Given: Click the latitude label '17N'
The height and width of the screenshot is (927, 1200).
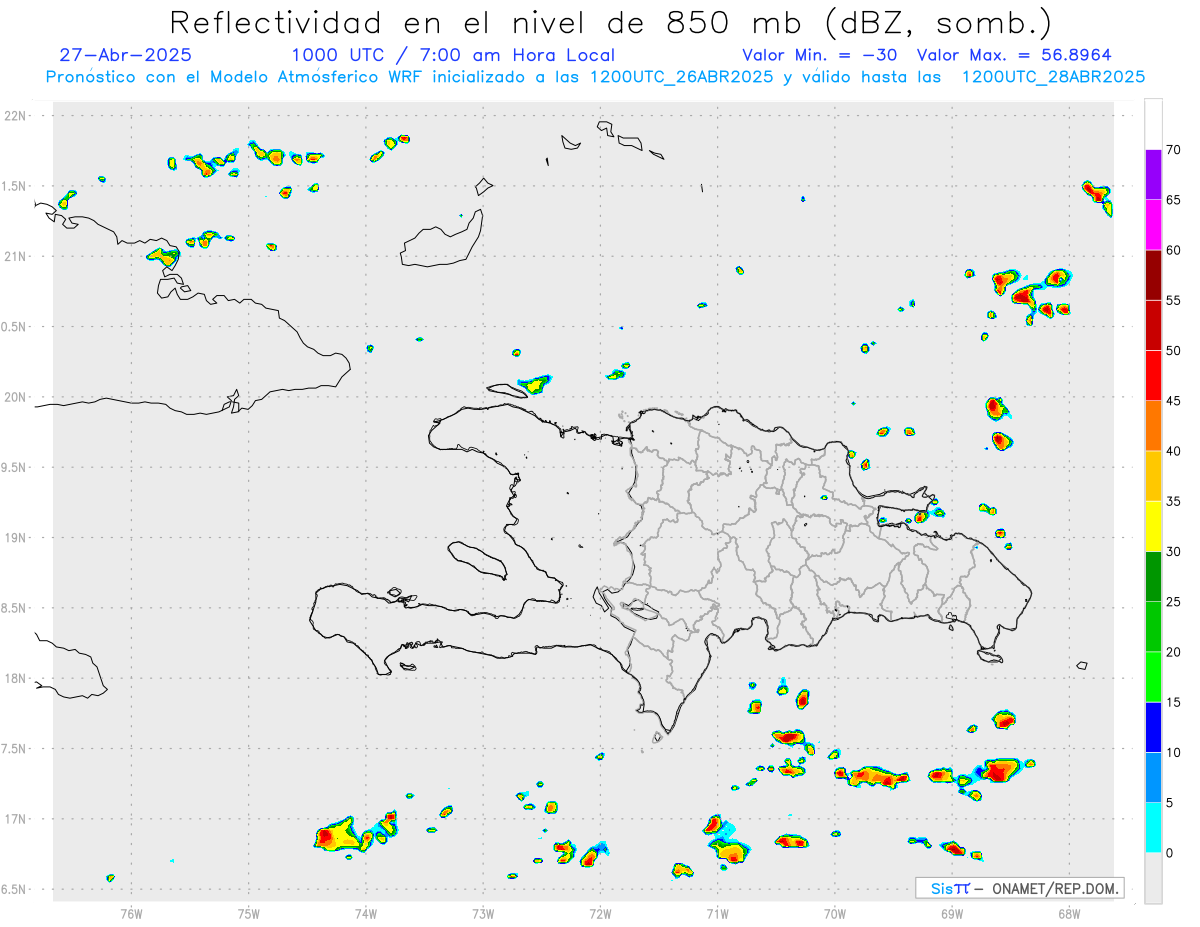Looking at the screenshot, I should tap(17, 819).
